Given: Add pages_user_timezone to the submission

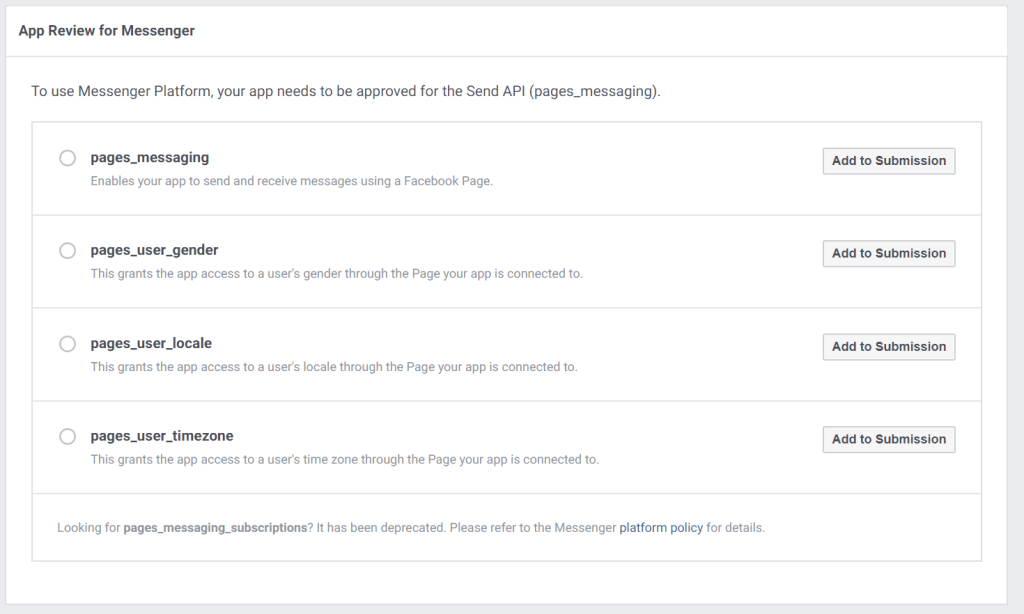Looking at the screenshot, I should click(888, 440).
